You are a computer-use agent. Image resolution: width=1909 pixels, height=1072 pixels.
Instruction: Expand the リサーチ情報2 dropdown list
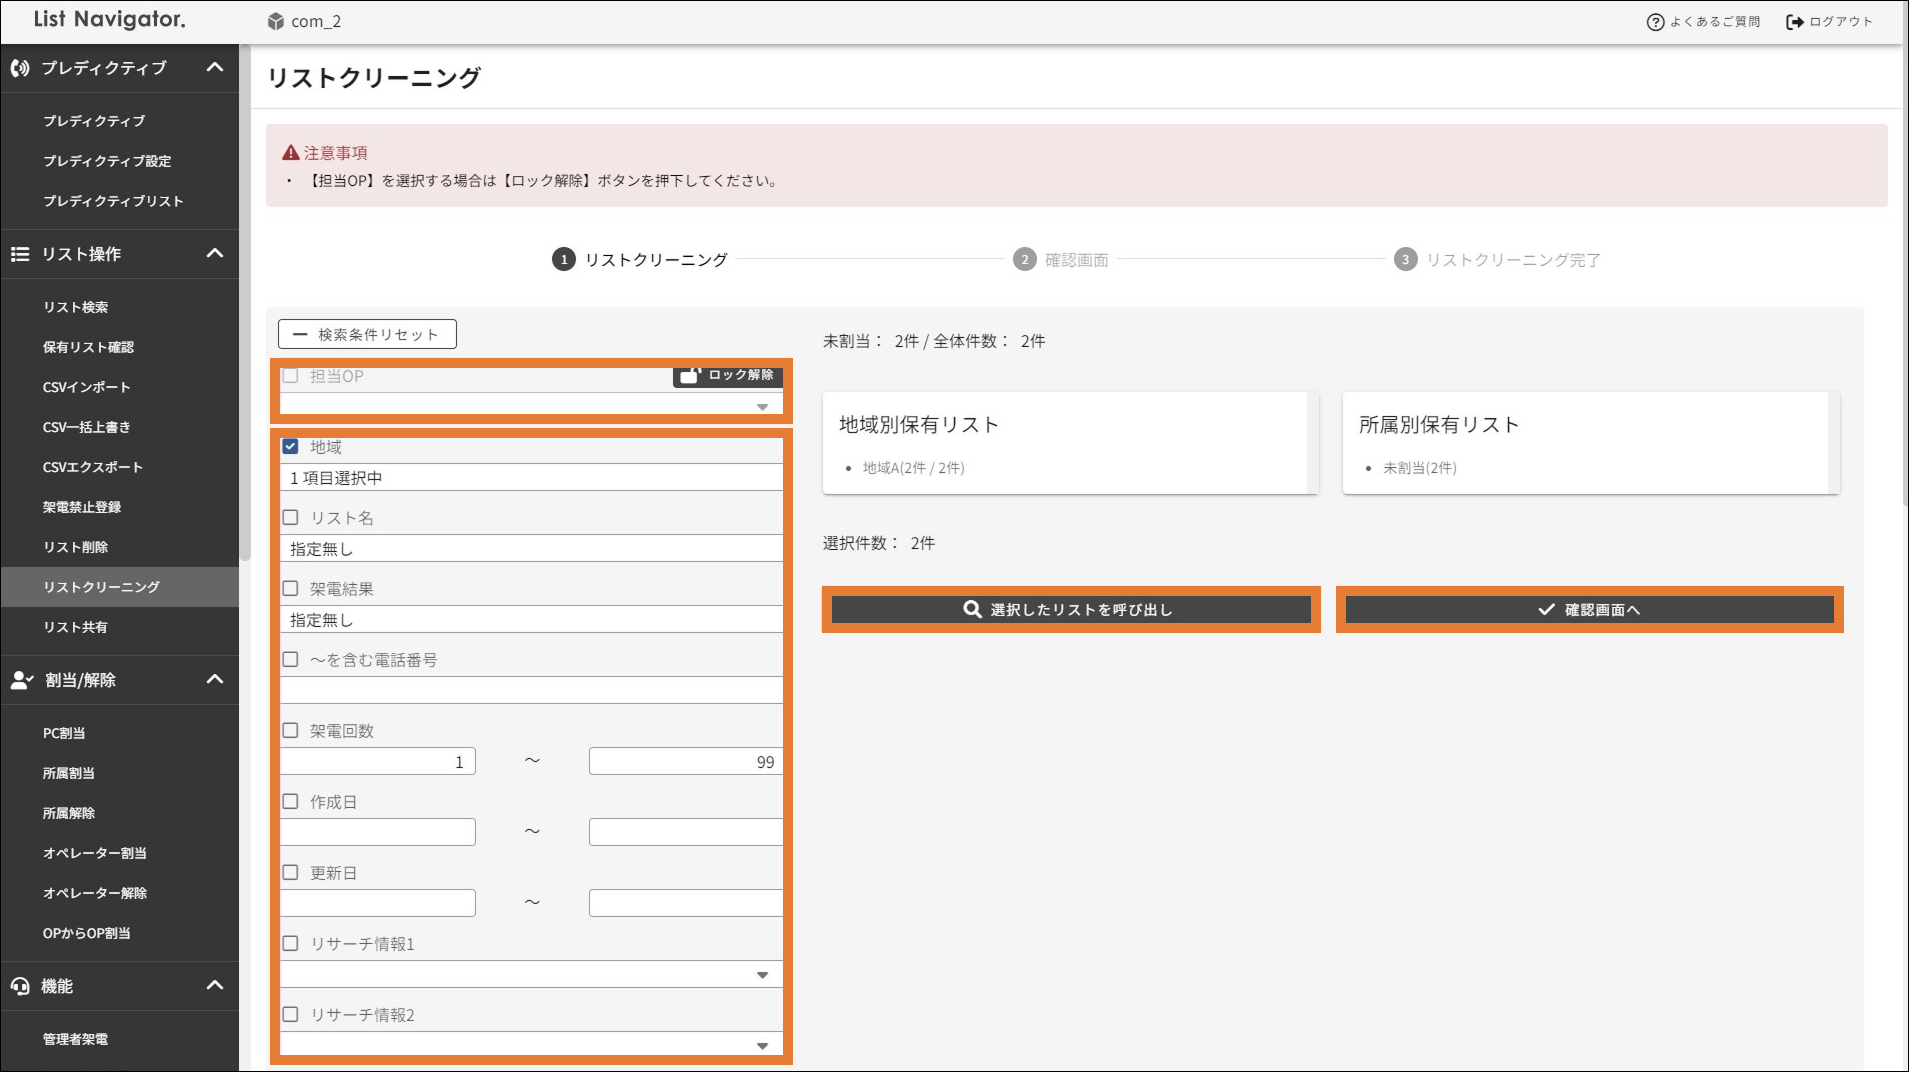(x=531, y=1045)
